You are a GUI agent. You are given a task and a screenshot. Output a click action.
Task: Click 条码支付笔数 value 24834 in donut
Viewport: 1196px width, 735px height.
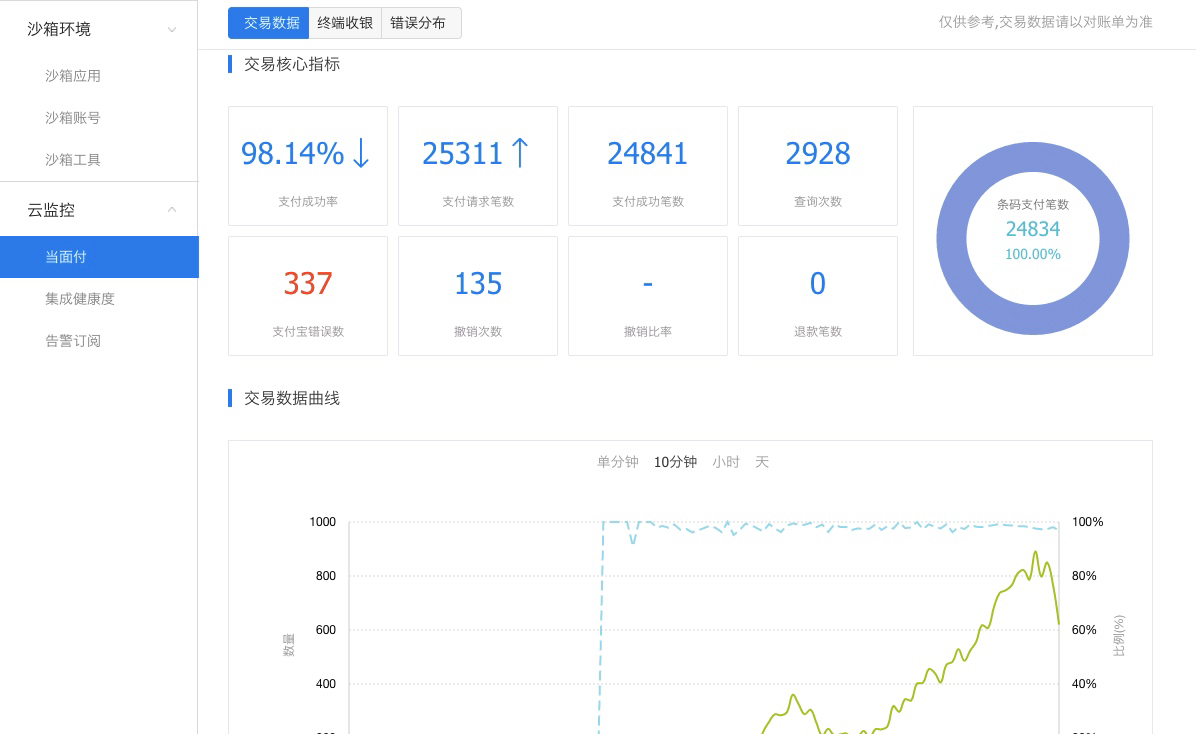tap(1033, 229)
